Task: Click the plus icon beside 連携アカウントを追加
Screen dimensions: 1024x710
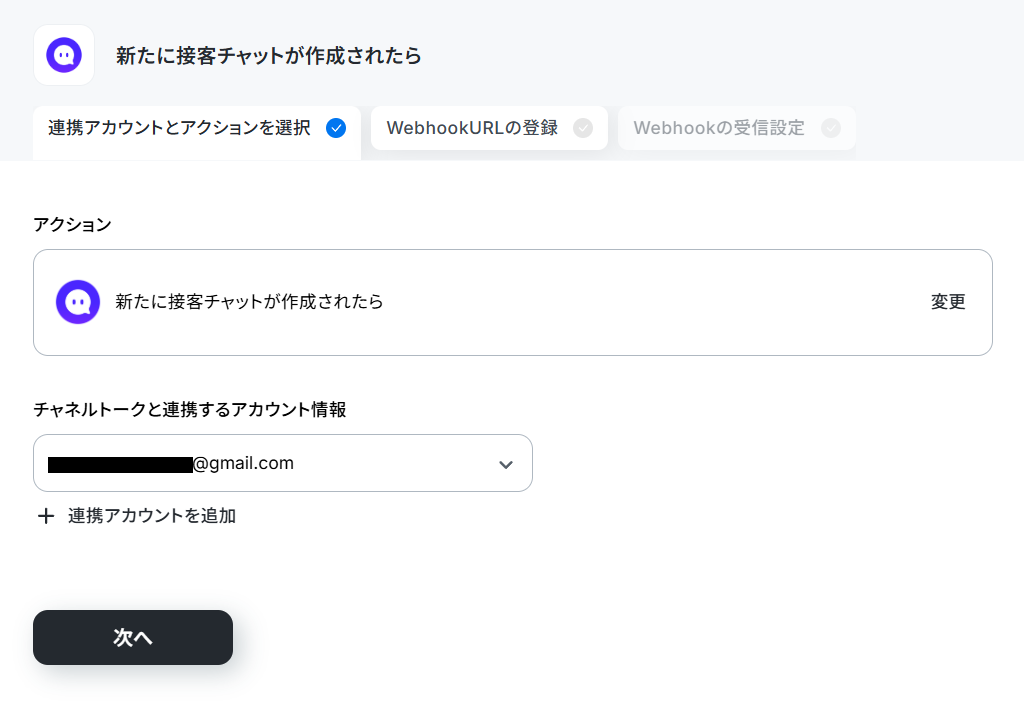Action: [x=46, y=517]
